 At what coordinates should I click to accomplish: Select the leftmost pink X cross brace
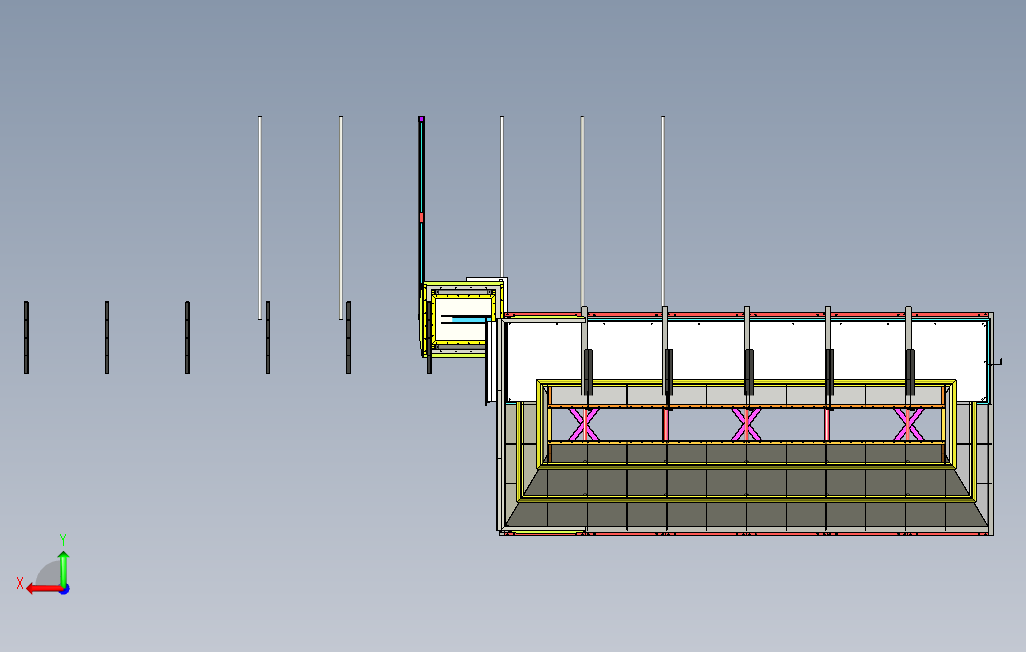584,424
